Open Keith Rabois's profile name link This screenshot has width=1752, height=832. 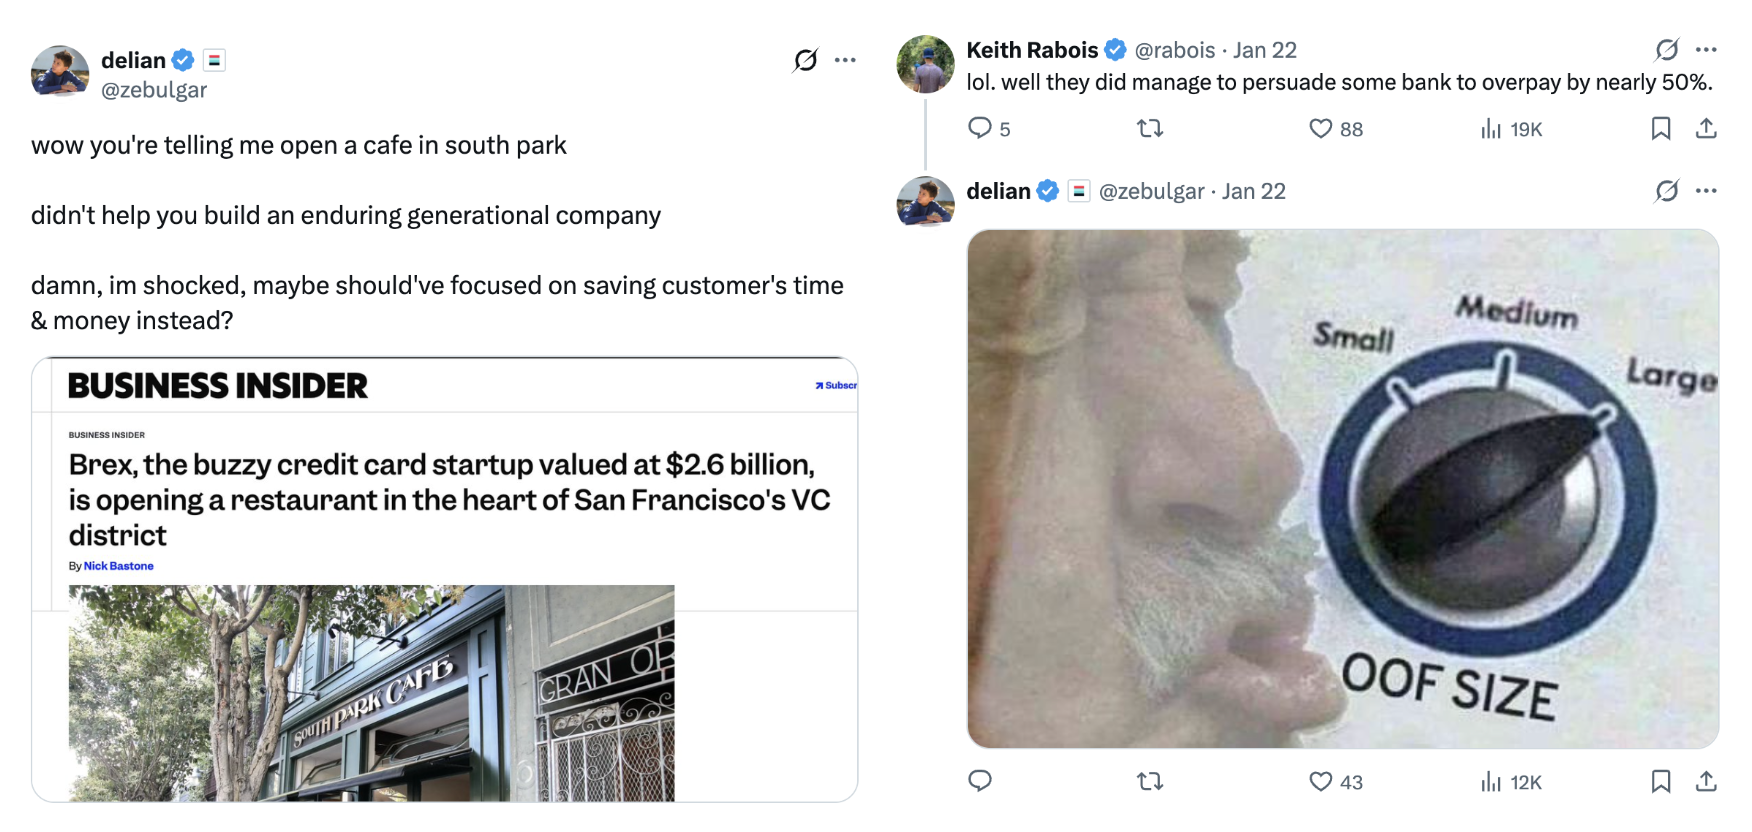click(1032, 50)
